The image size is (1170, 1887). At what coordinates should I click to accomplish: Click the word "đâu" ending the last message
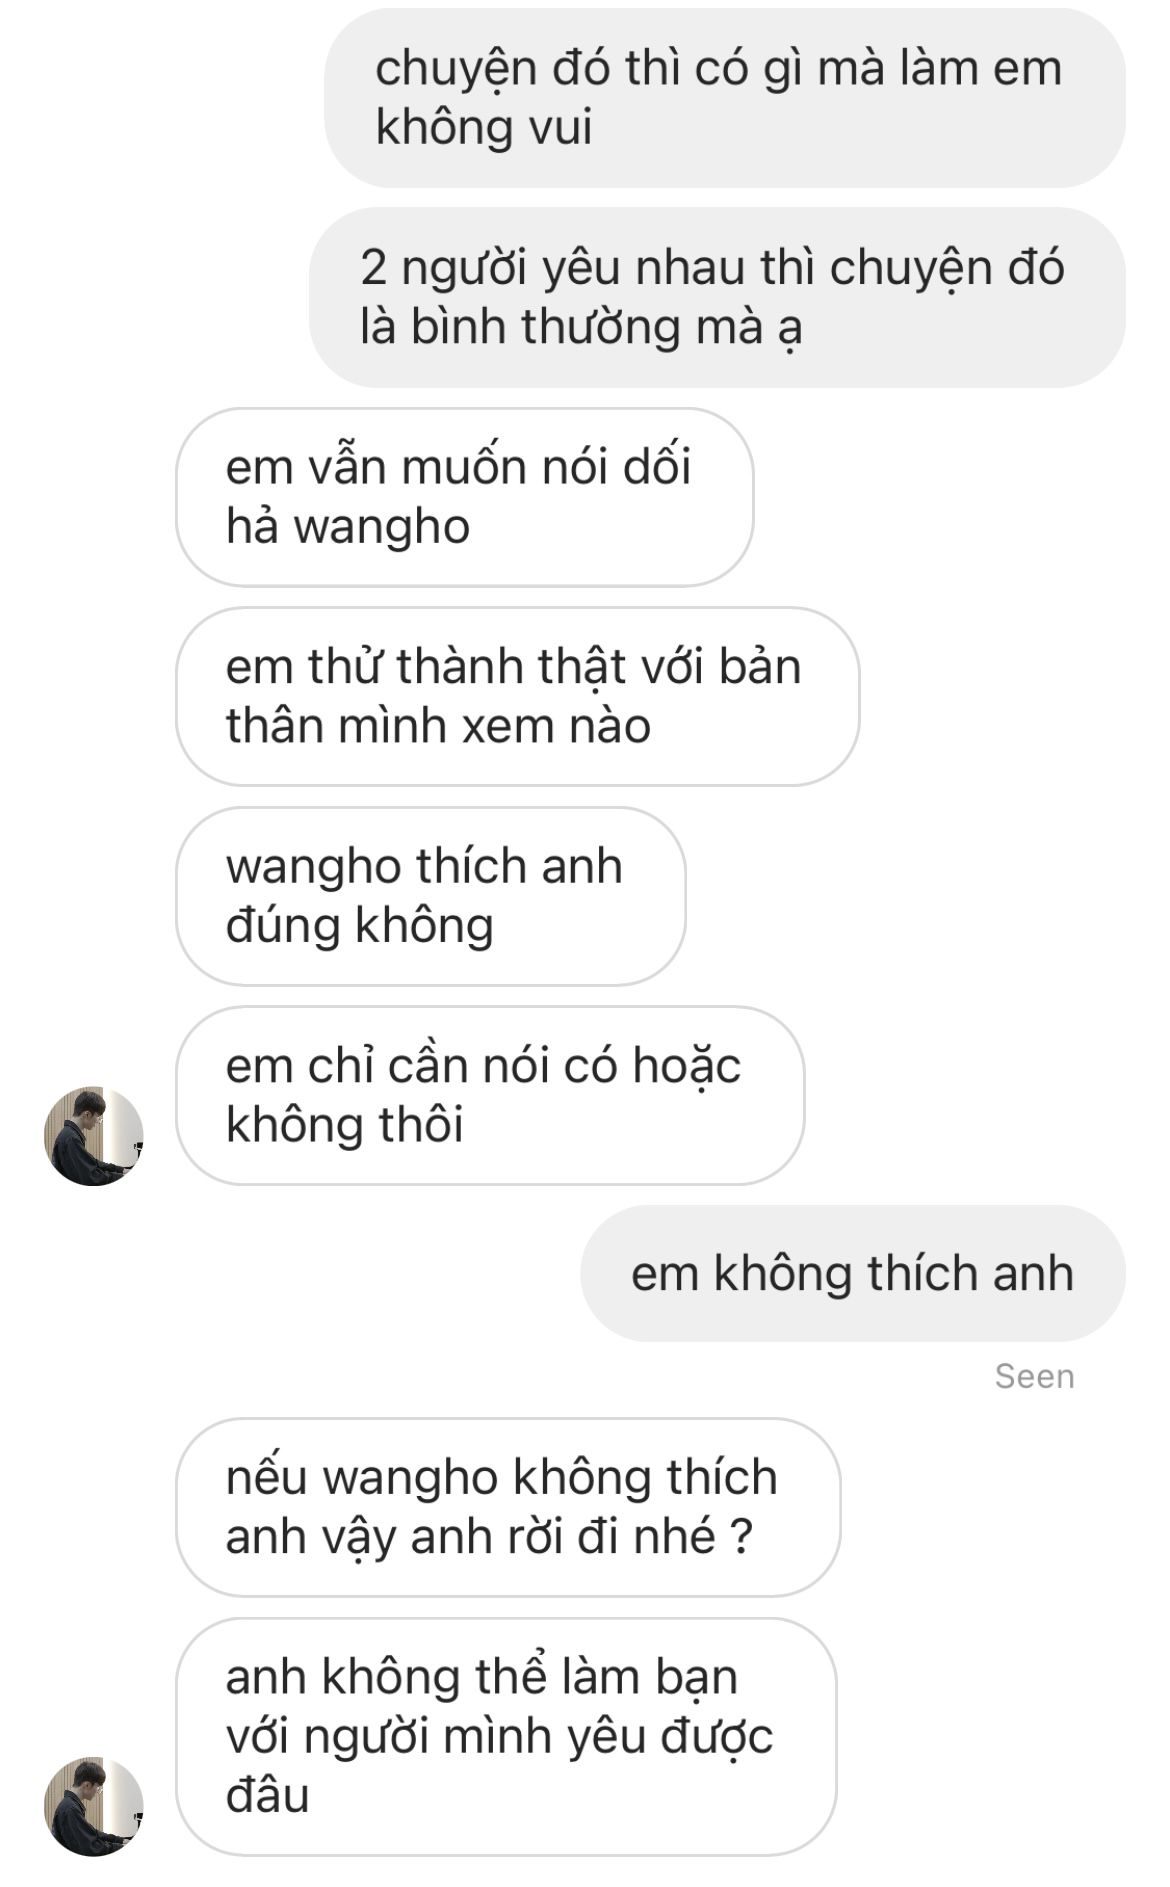pos(267,1796)
